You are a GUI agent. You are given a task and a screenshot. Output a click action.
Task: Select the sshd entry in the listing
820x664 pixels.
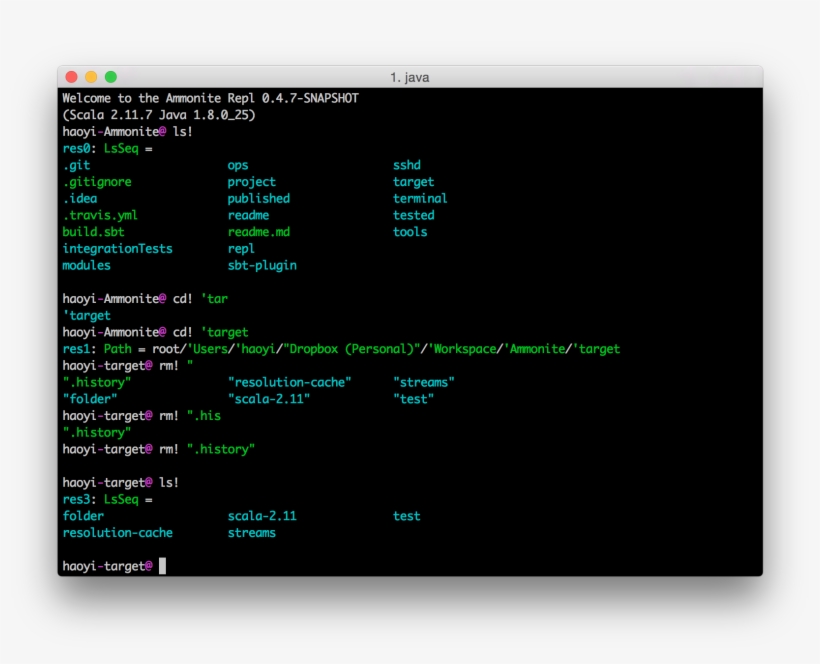(407, 165)
